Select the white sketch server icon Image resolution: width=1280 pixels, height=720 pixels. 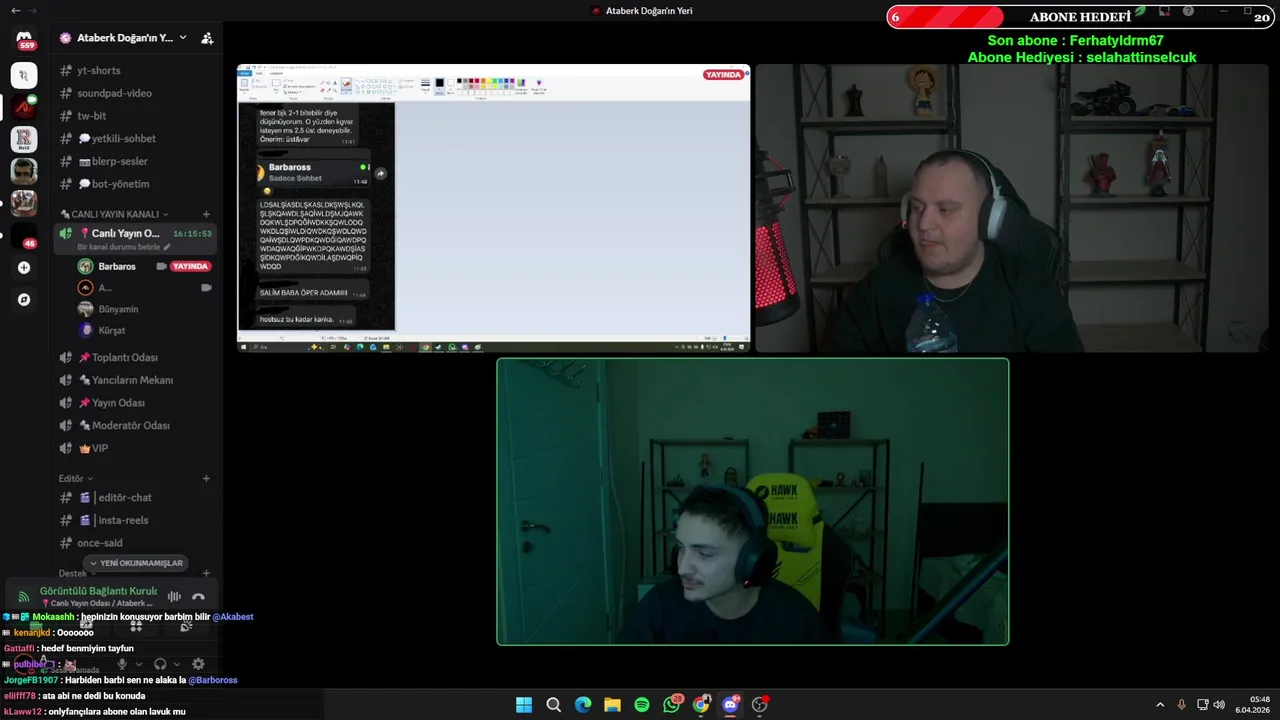tap(24, 75)
